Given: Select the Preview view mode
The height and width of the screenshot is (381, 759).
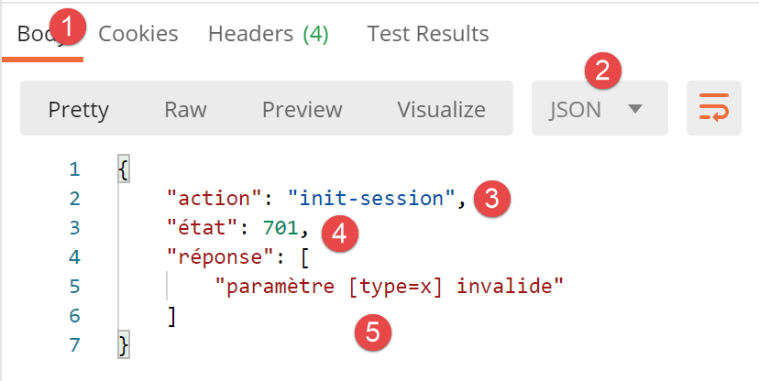Looking at the screenshot, I should coord(302,110).
